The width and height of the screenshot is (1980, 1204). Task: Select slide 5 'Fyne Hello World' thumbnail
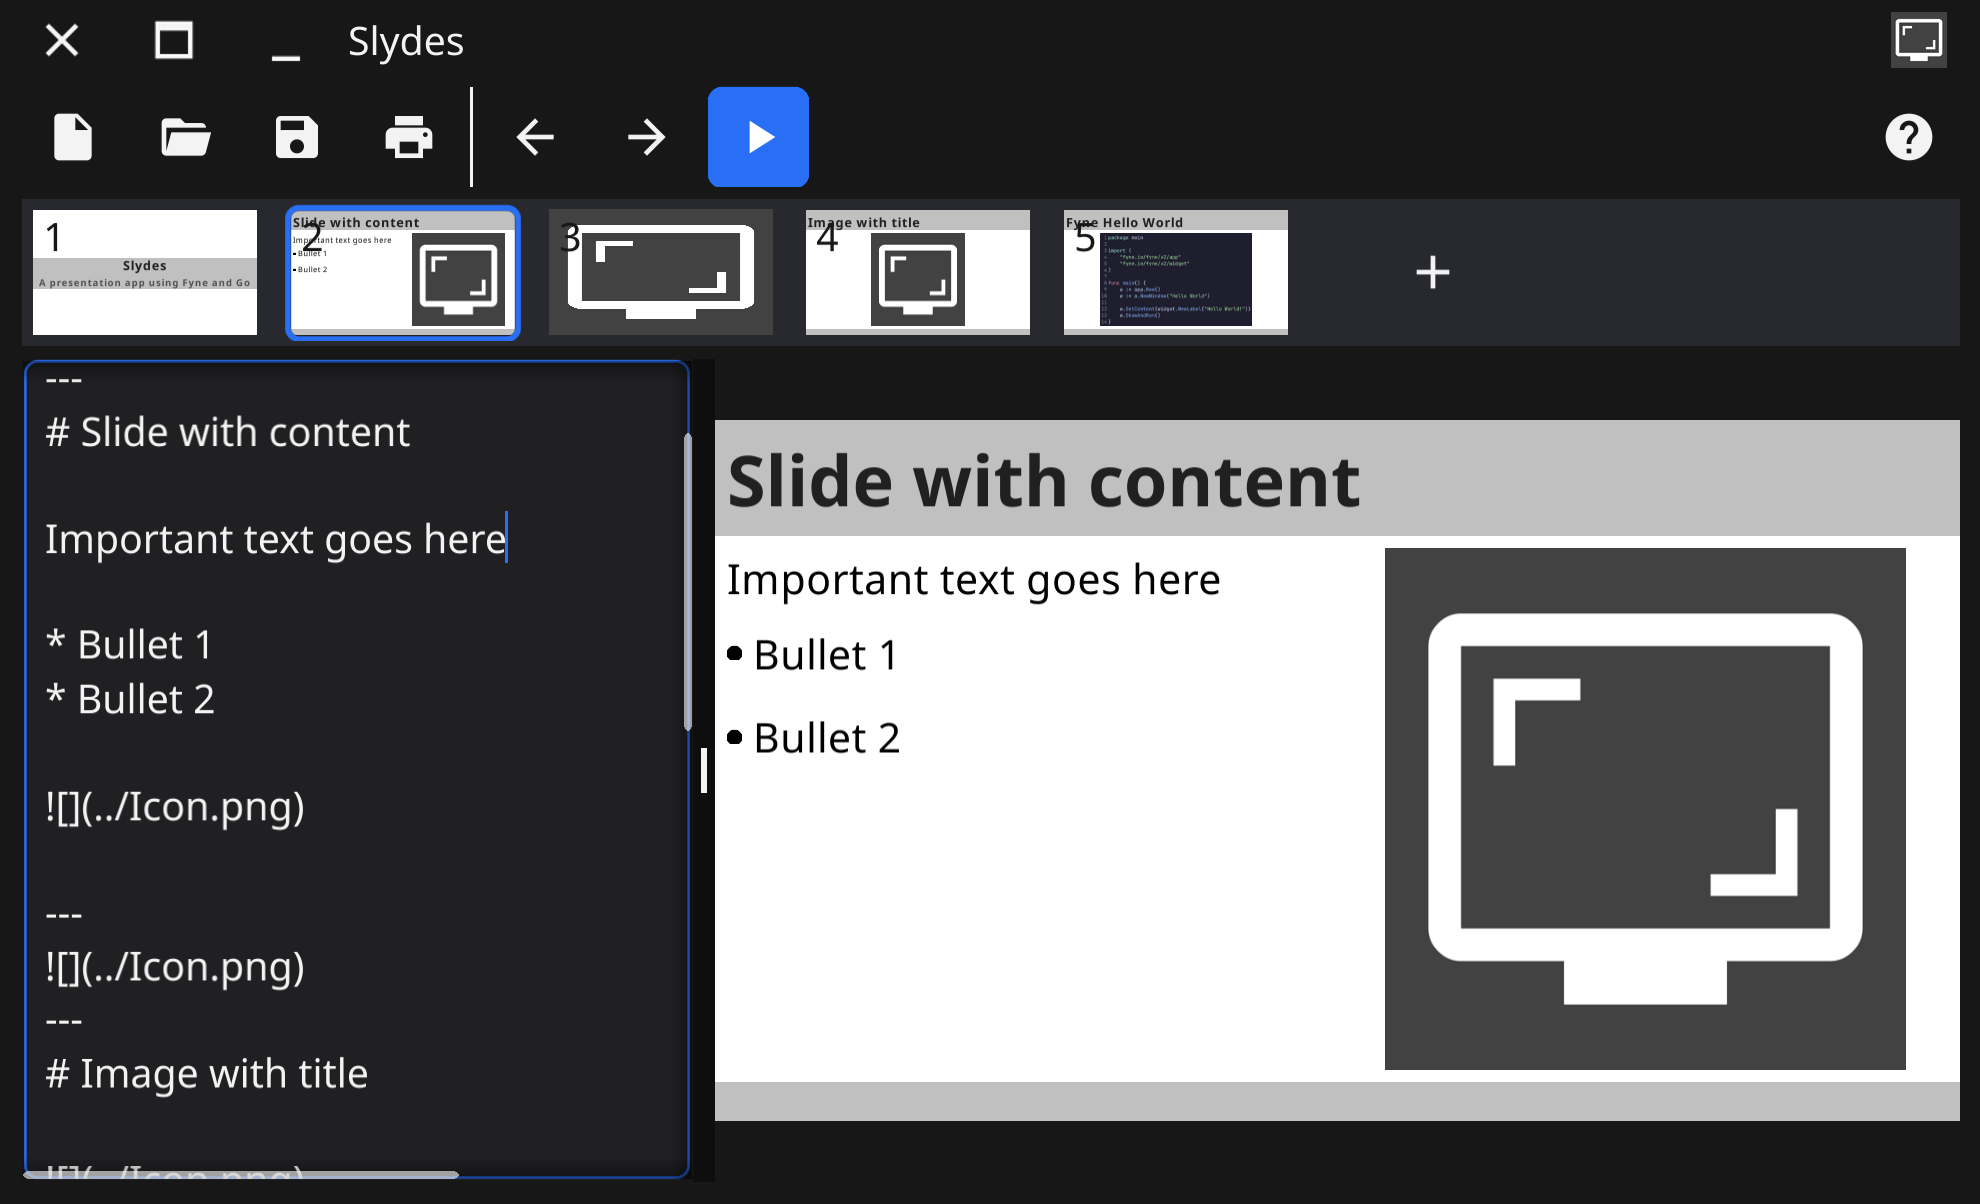[x=1176, y=272]
